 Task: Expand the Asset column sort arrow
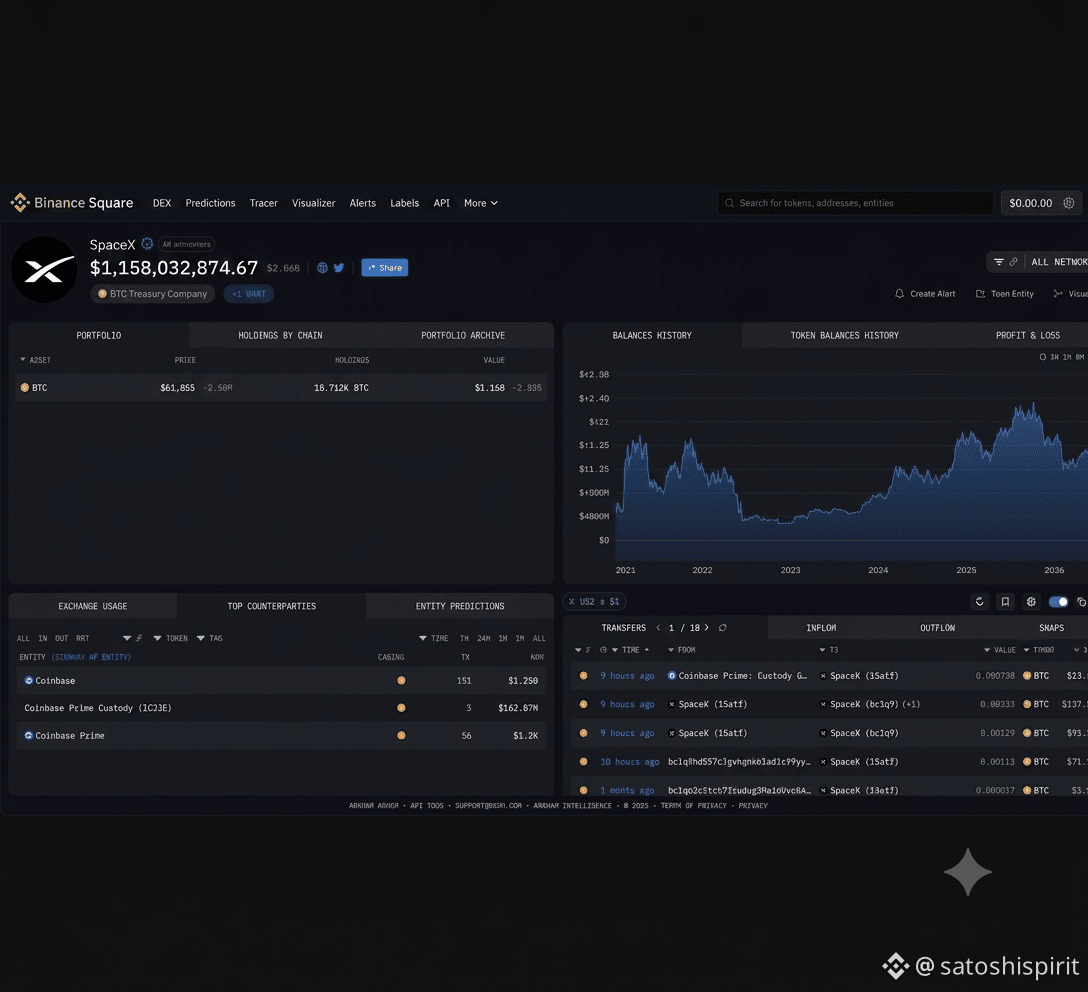(23, 359)
